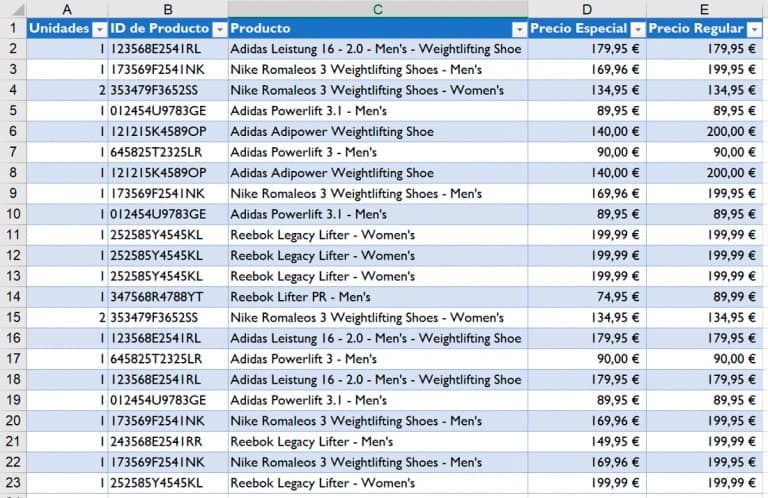
Task: Open the ID de Producto filter dropdown
Action: 220,30
